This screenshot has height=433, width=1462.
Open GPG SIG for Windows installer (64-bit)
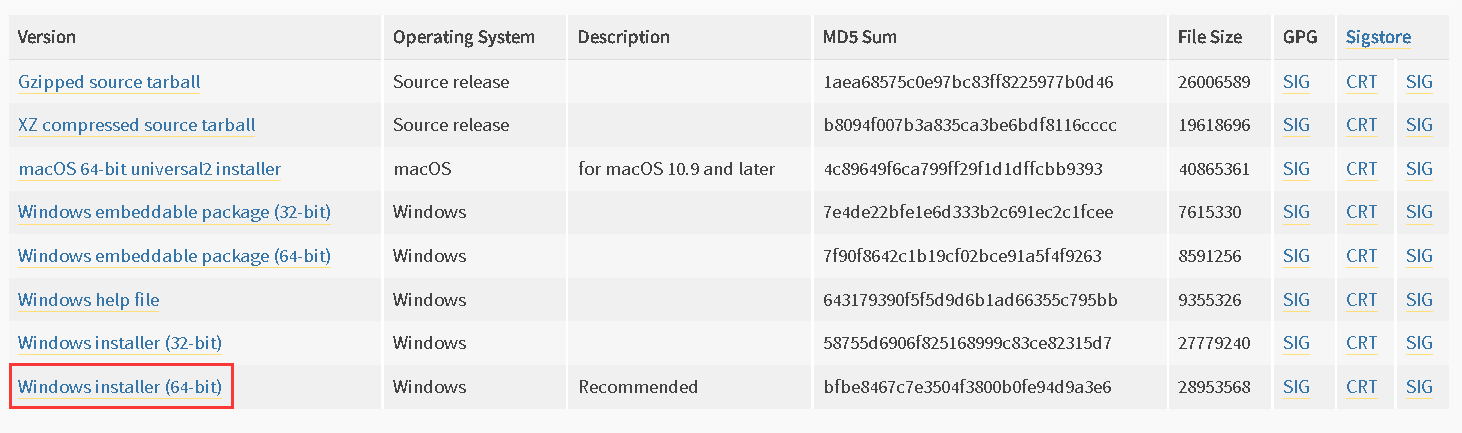point(1296,387)
